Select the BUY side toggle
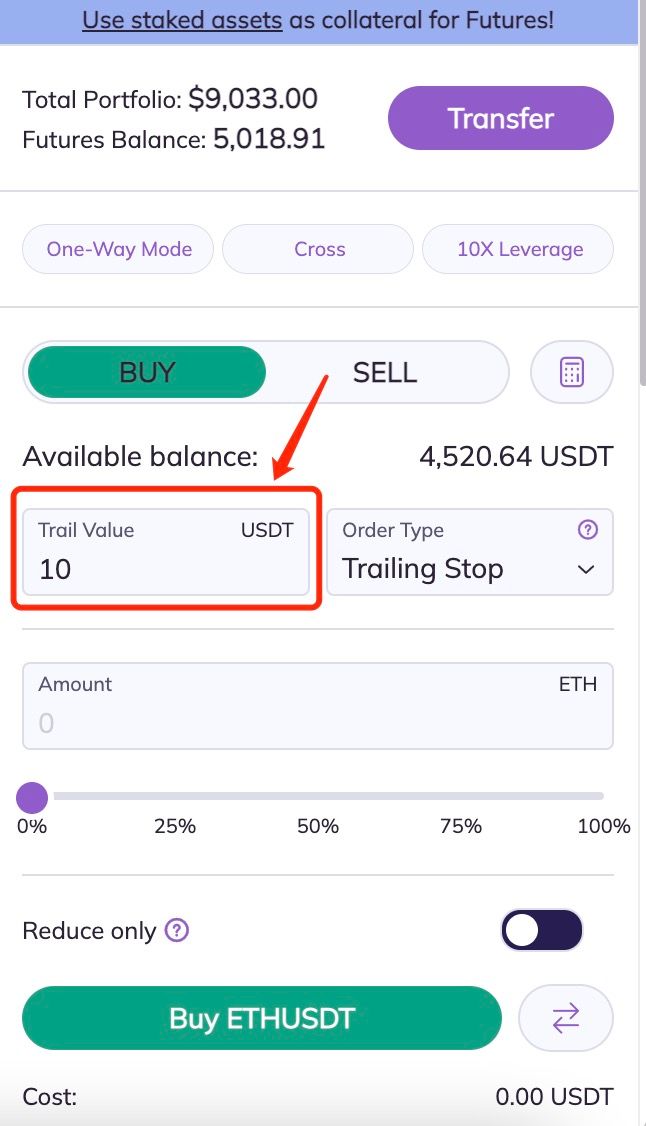Viewport: 646px width, 1126px height. click(x=147, y=372)
